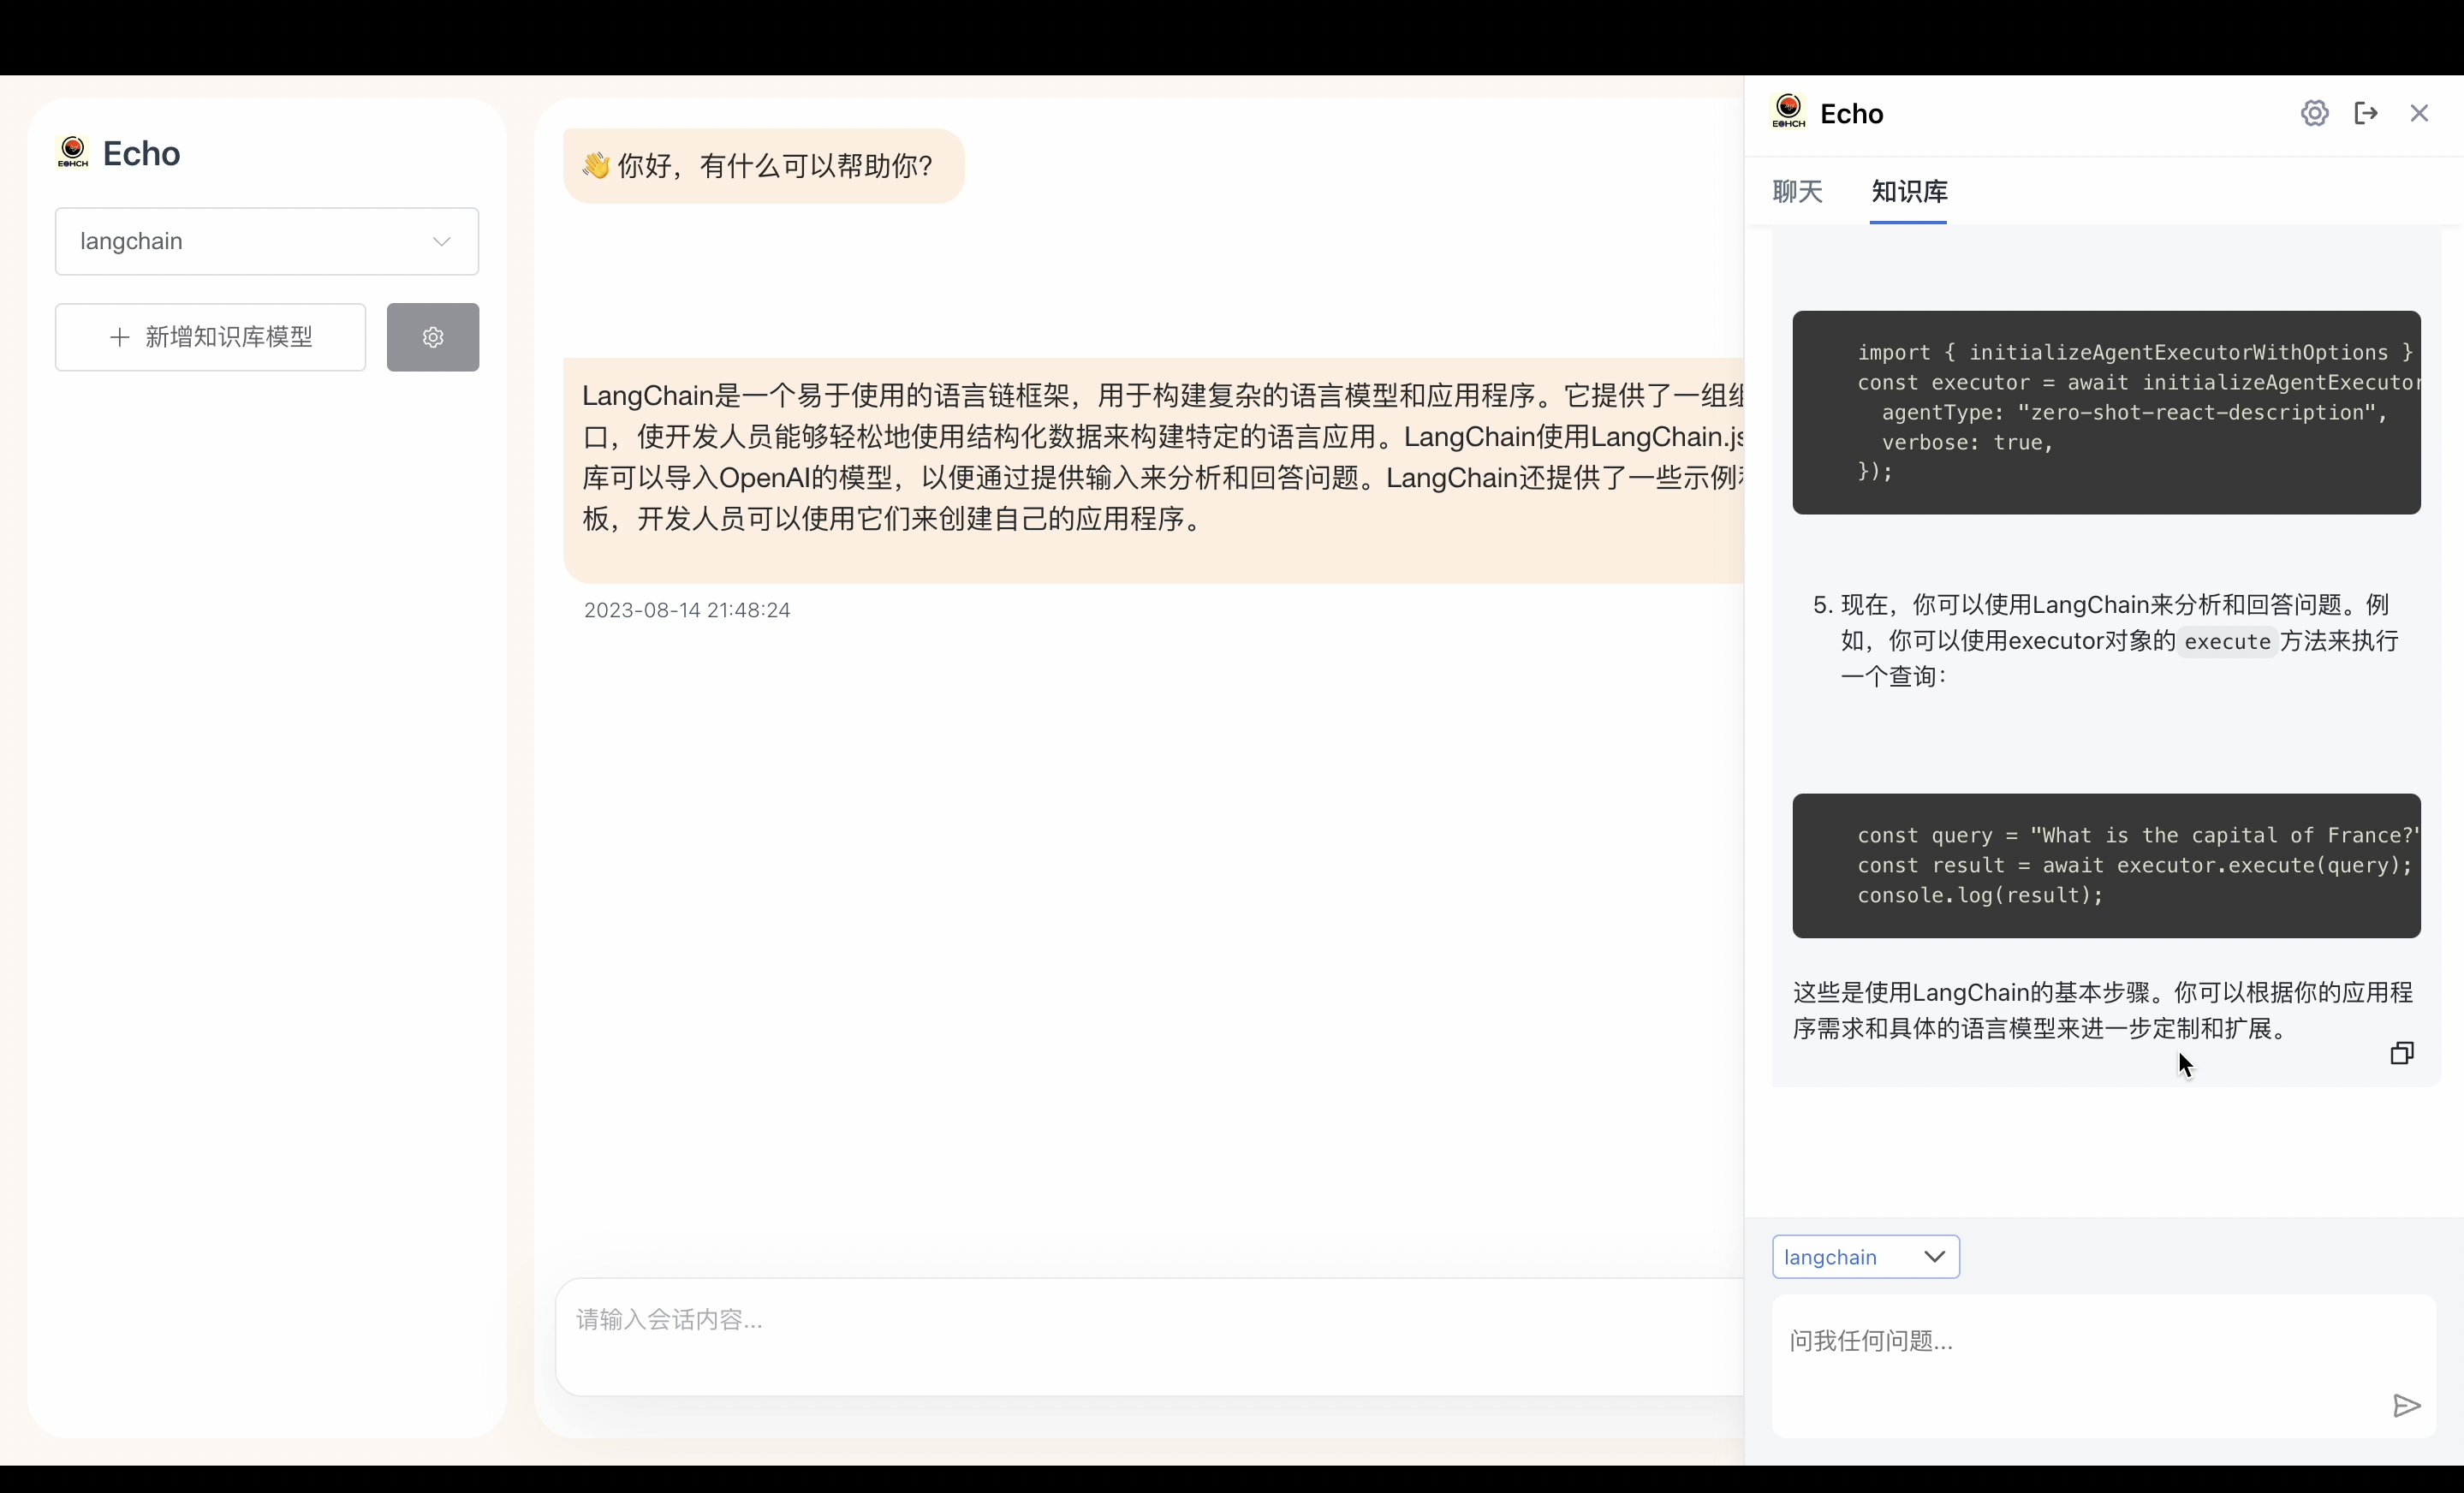
Task: Select the 知识库 tab
Action: tap(1908, 191)
